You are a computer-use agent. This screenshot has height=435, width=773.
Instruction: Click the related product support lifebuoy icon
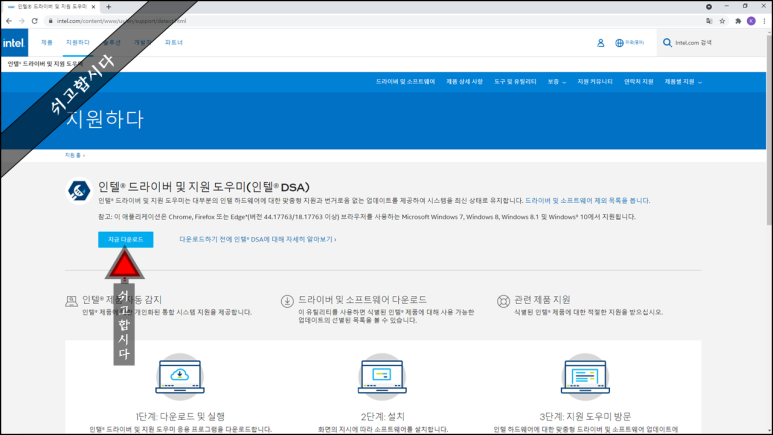(x=503, y=301)
